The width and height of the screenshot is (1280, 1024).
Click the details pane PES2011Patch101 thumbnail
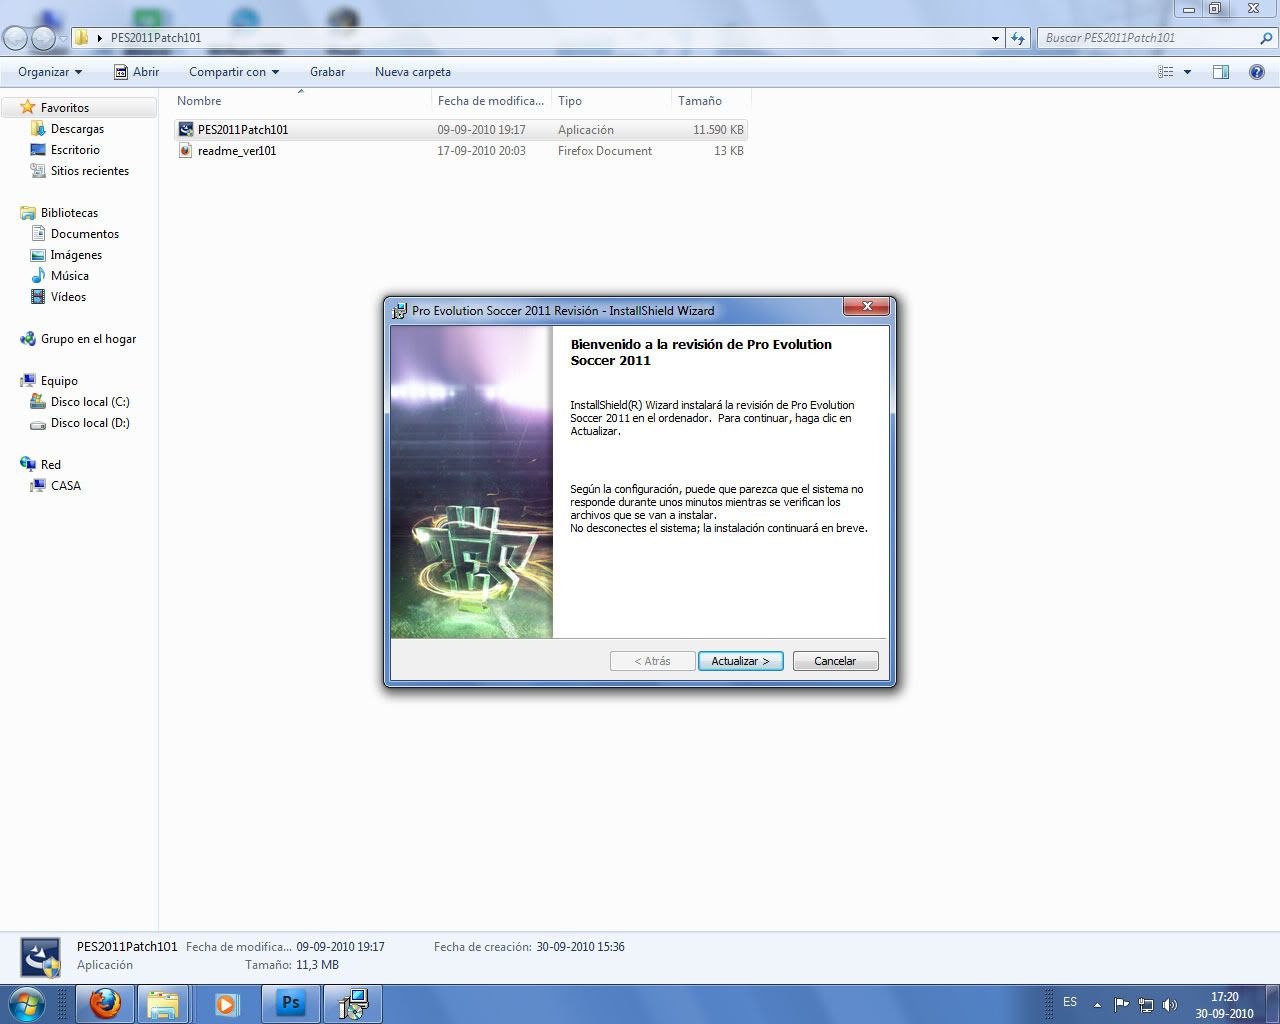[x=41, y=957]
